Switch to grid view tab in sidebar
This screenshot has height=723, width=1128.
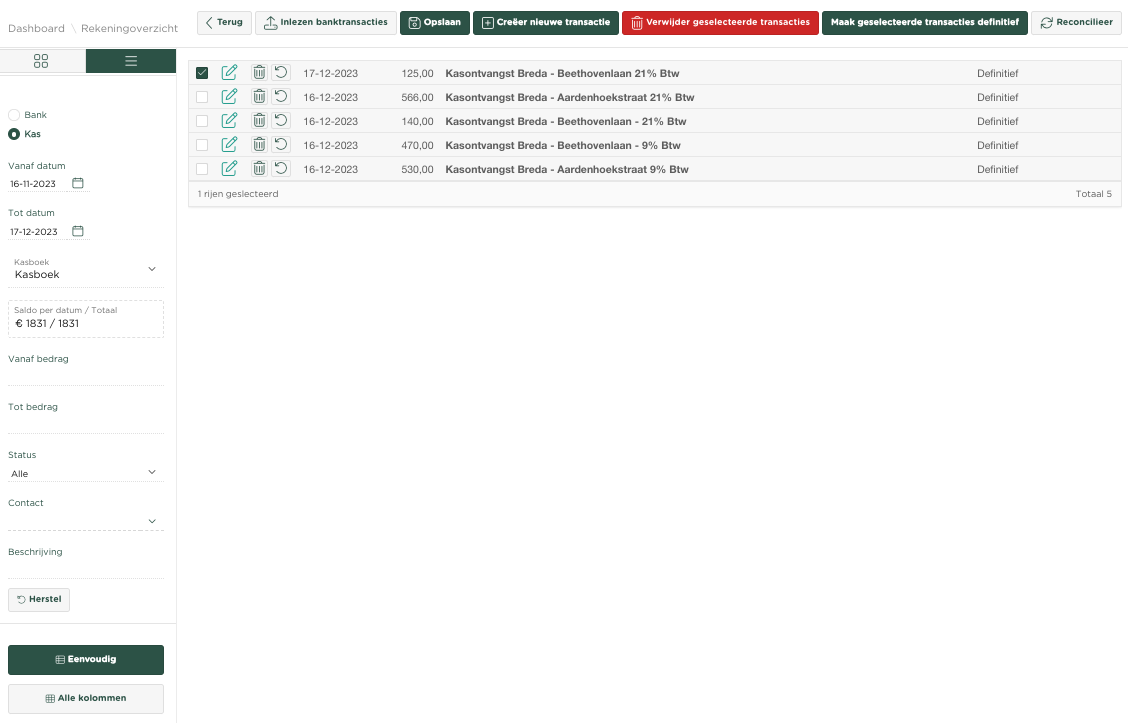click(41, 61)
